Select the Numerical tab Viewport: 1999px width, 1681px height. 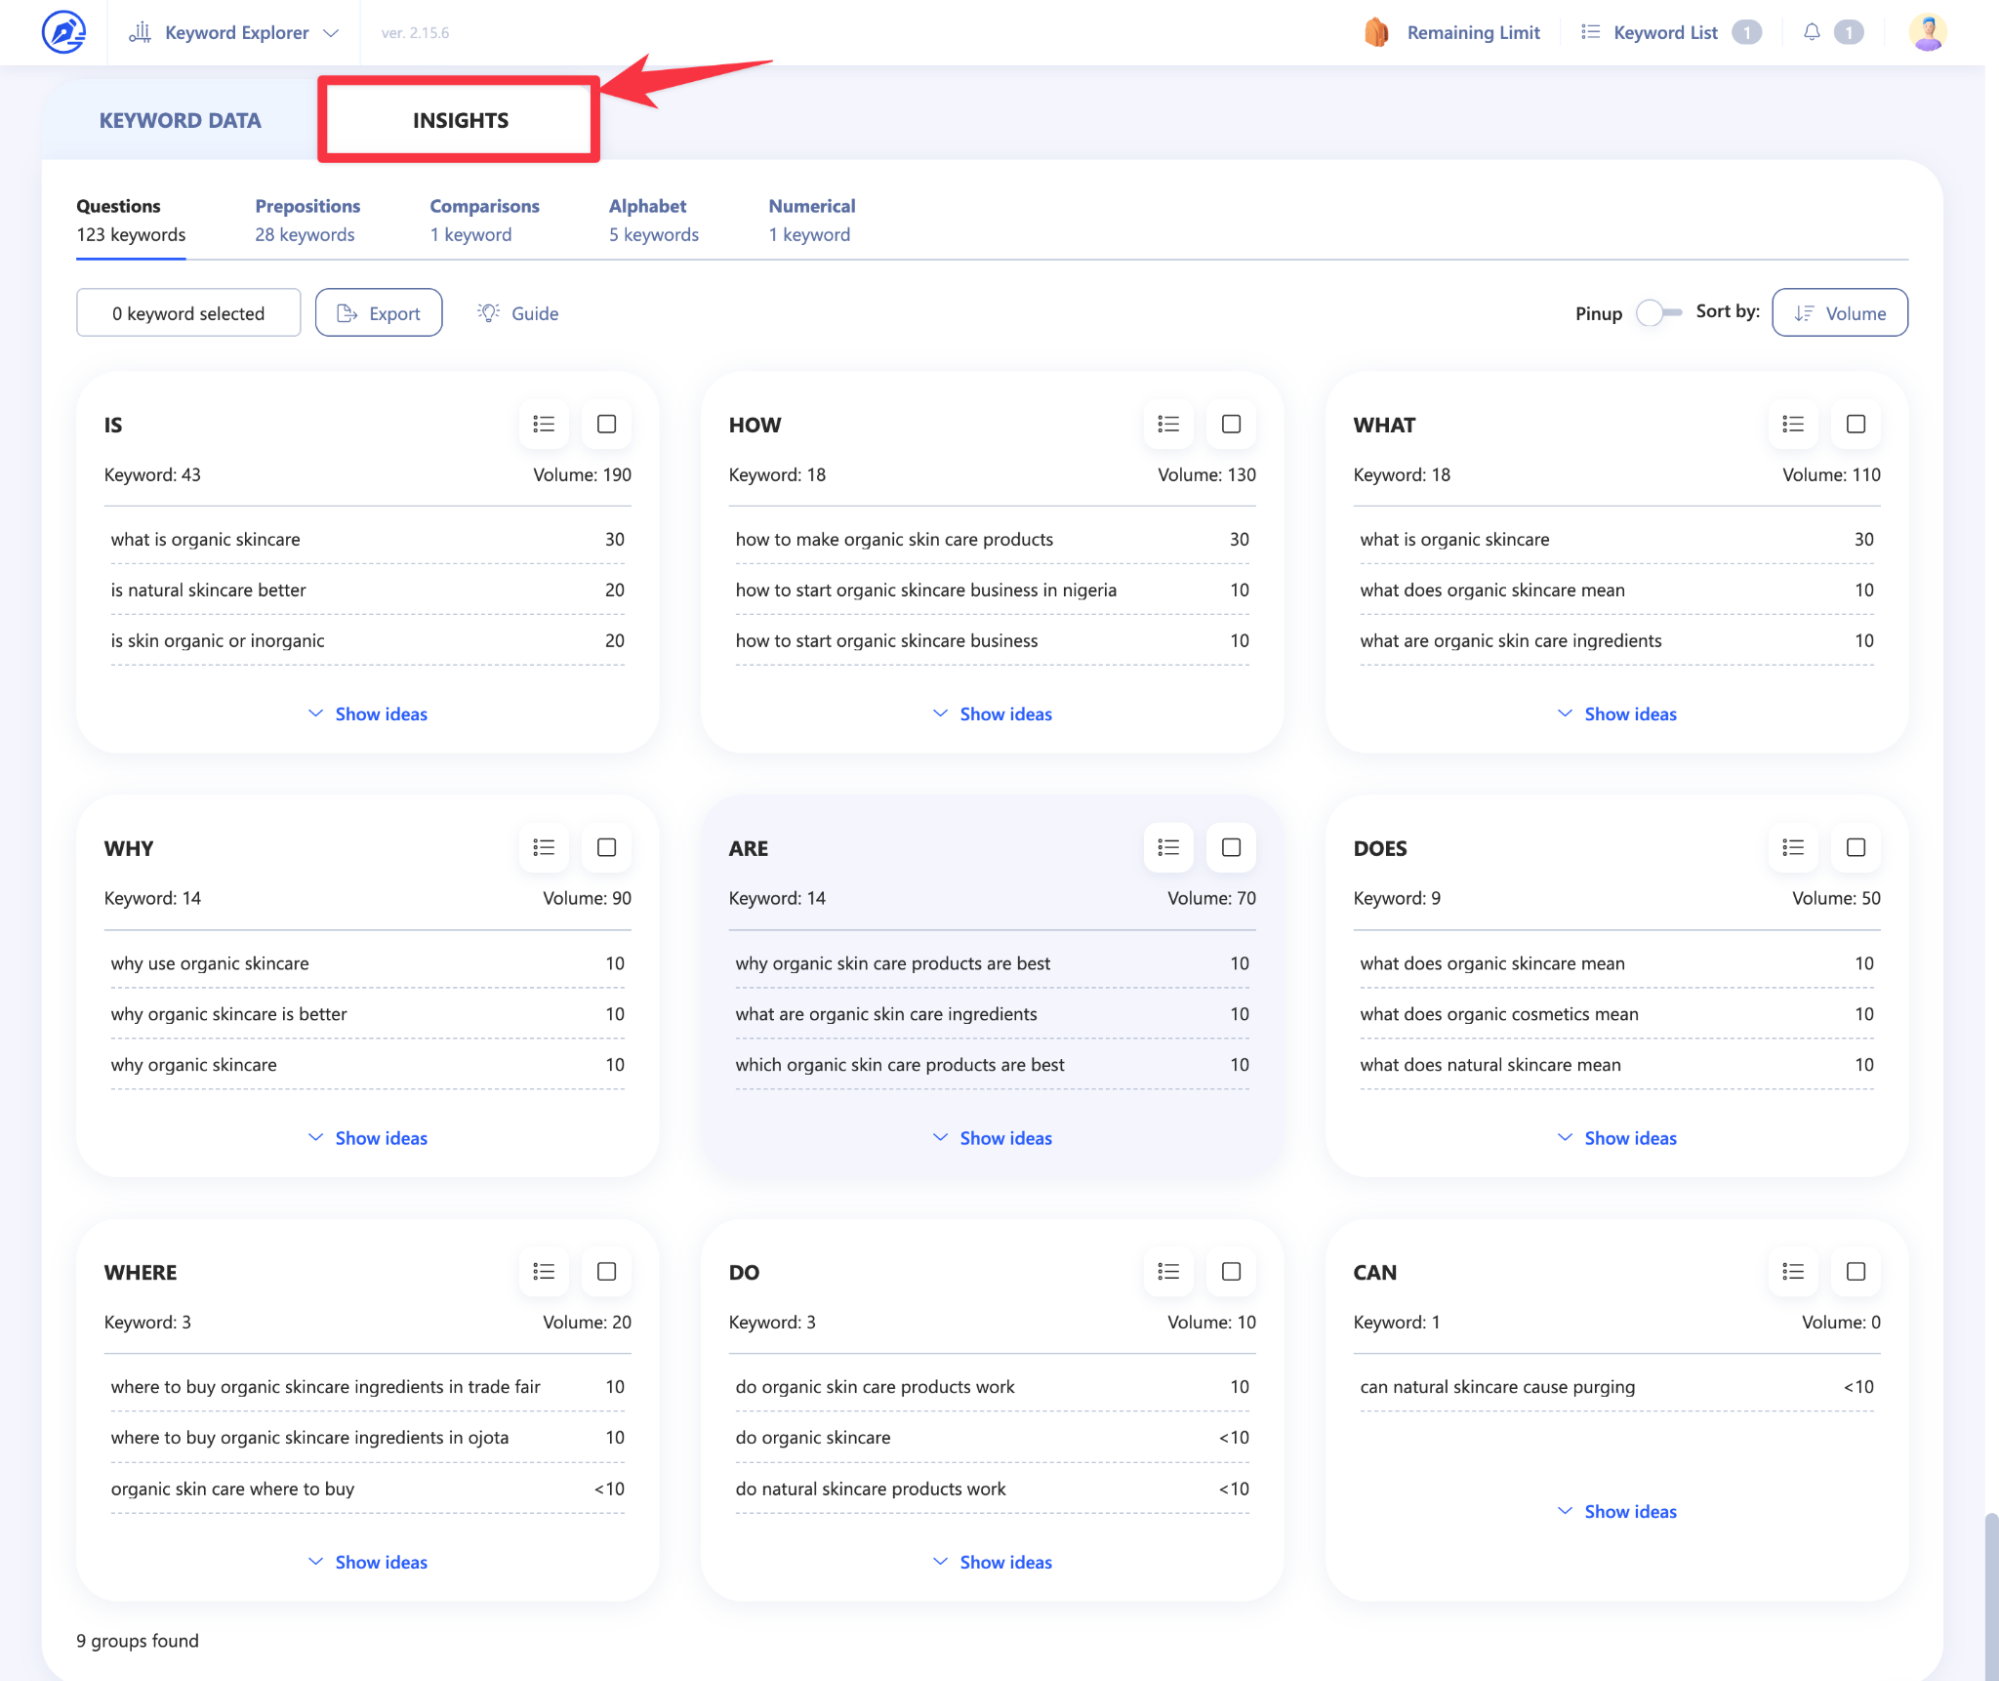pos(811,220)
